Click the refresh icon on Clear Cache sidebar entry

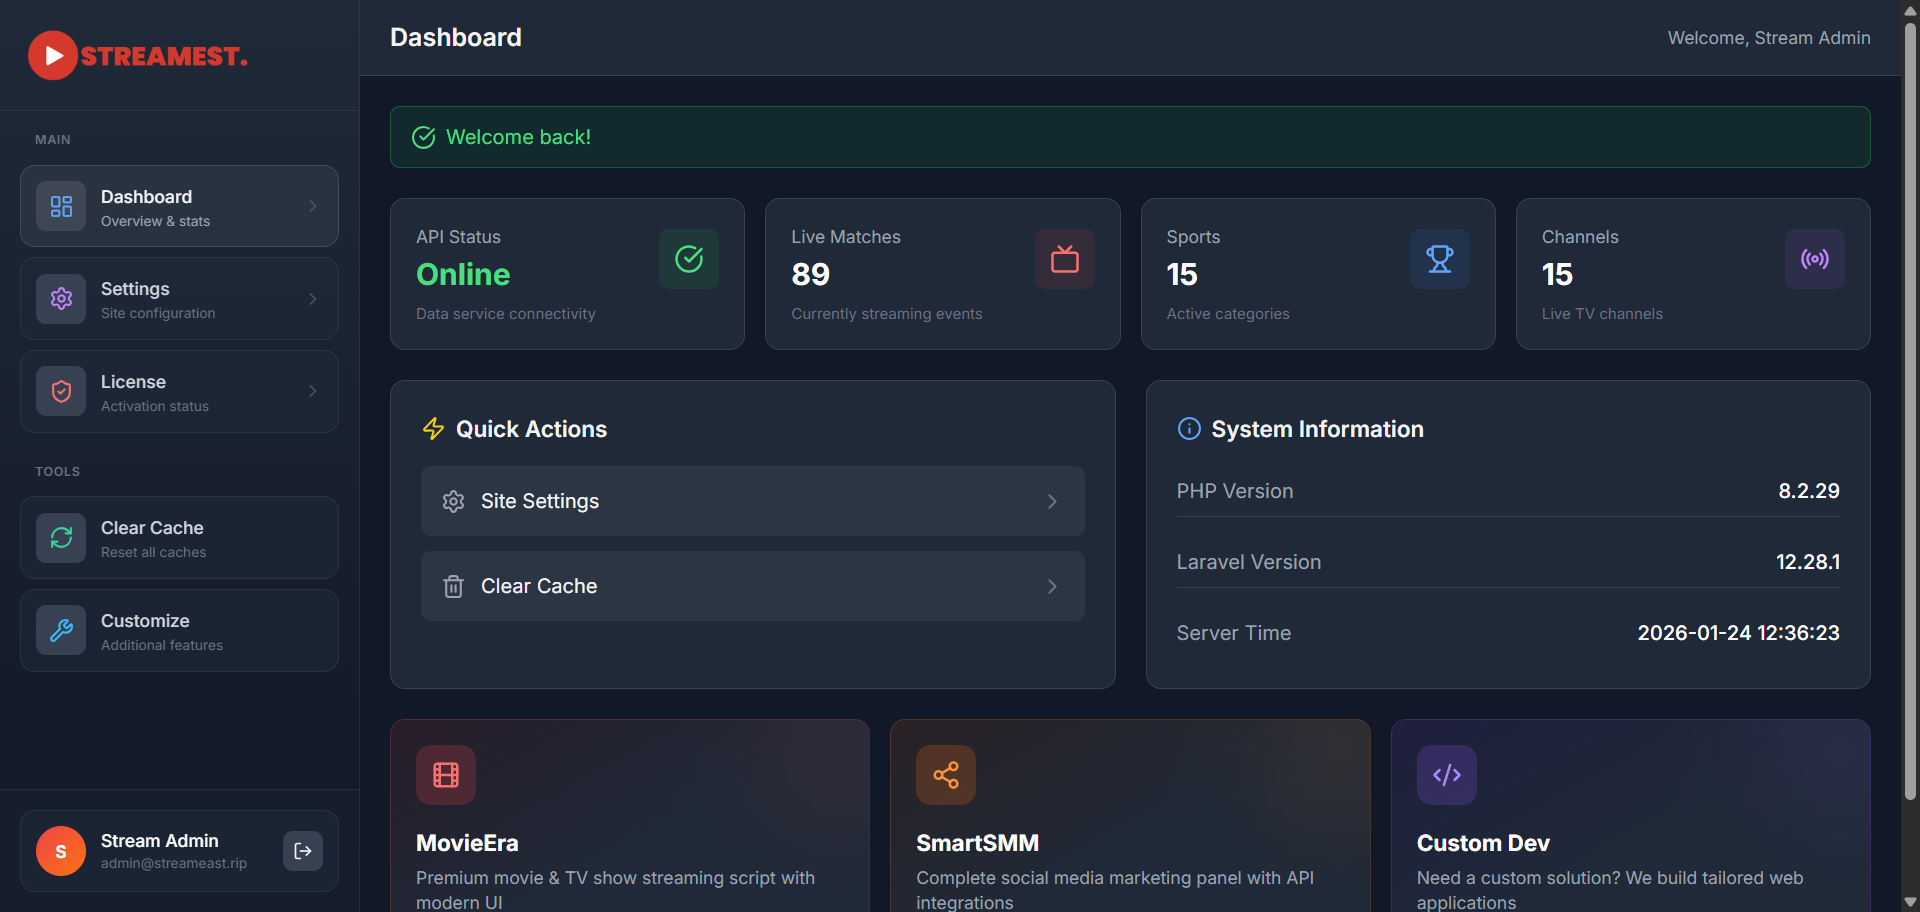tap(60, 537)
